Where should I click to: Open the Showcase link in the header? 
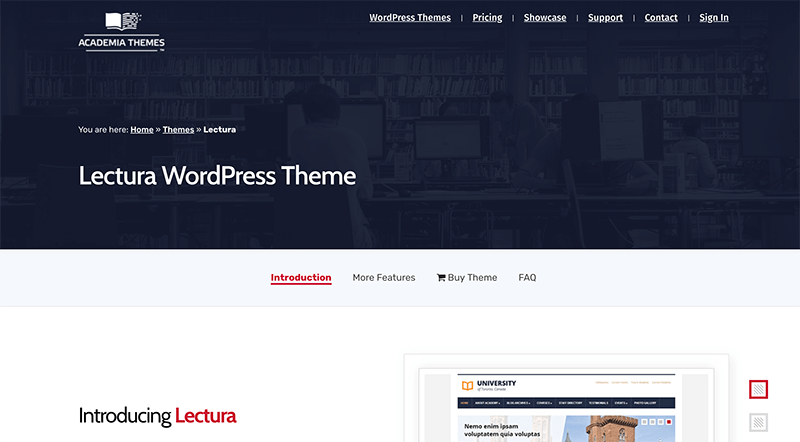[x=545, y=17]
